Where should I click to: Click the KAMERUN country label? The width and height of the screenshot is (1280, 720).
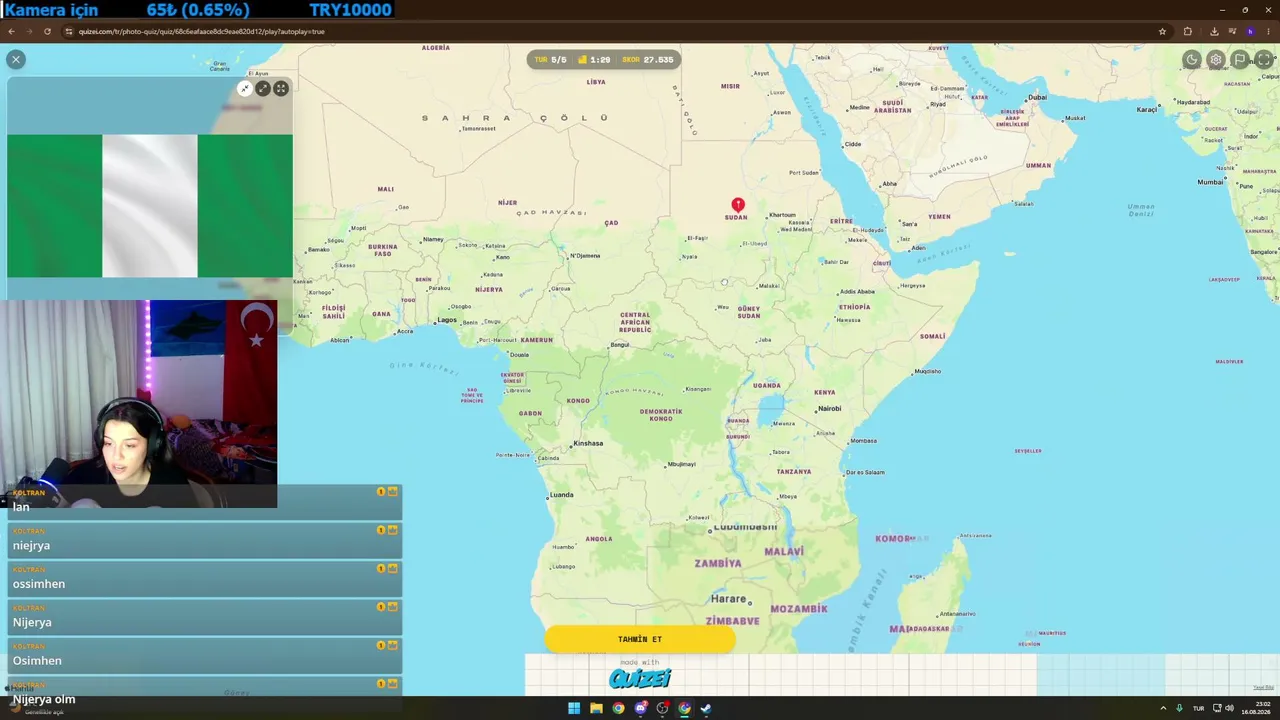coord(536,340)
